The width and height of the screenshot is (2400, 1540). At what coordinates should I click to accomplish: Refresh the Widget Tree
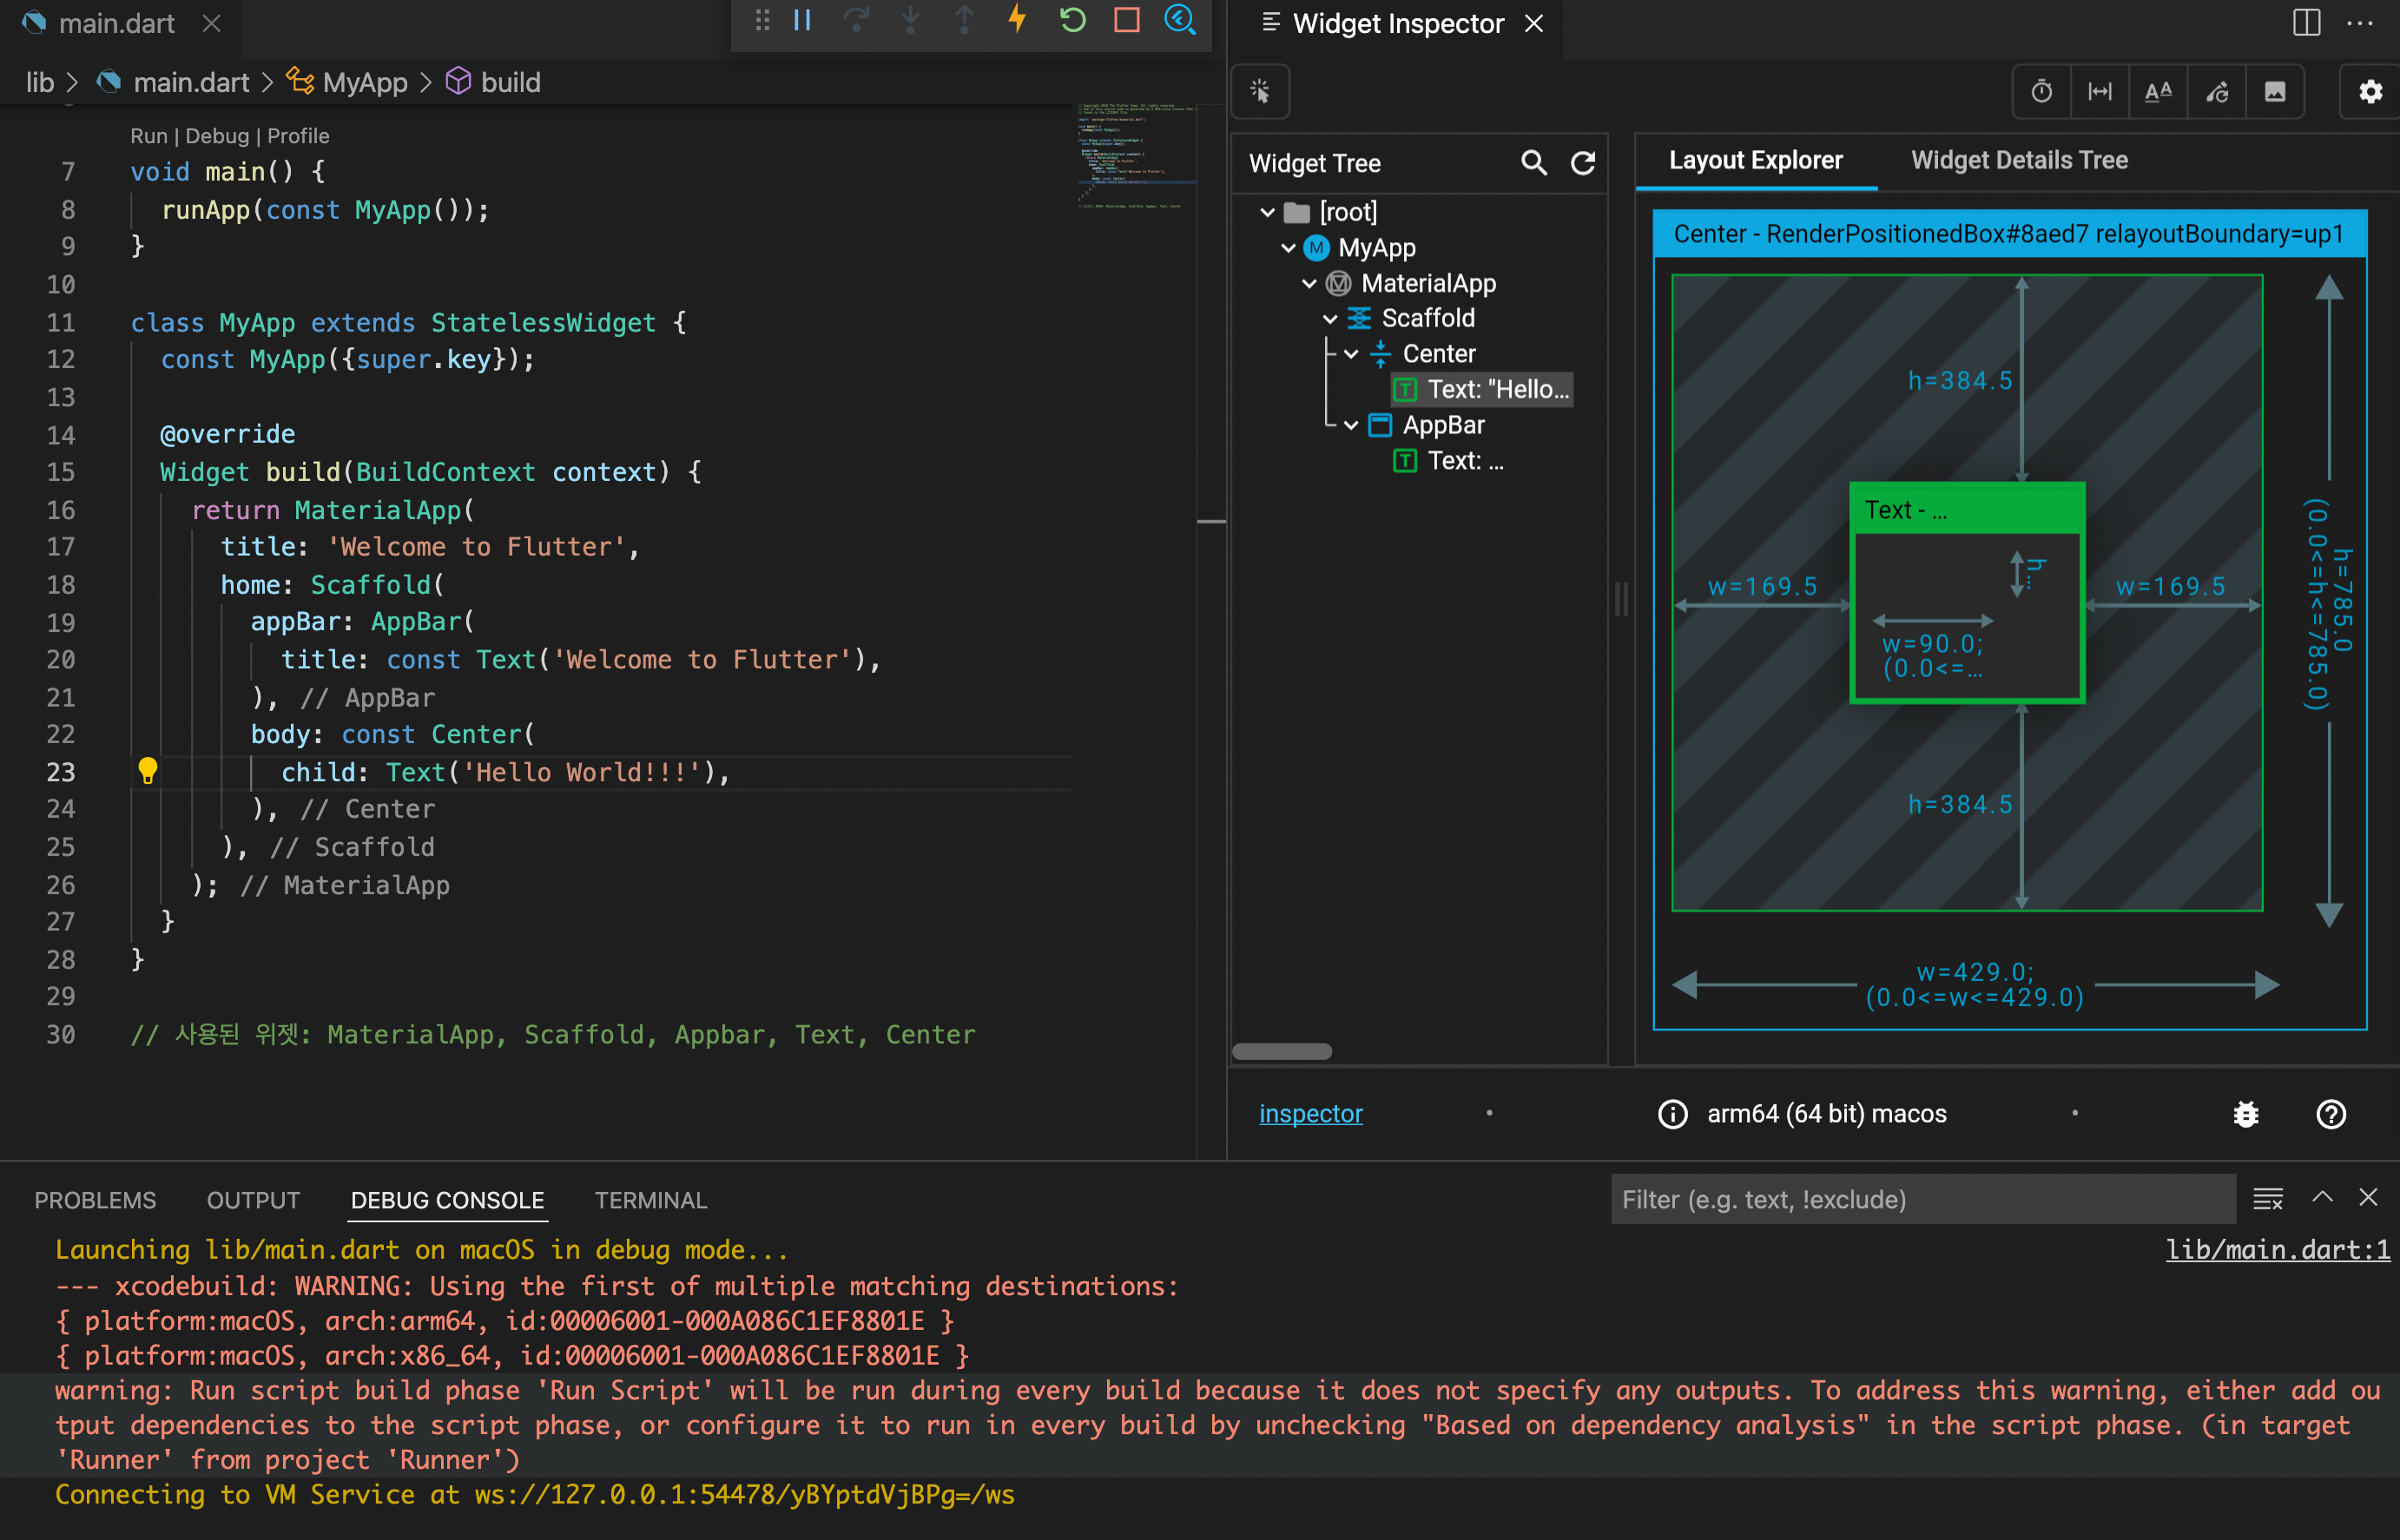(1583, 163)
